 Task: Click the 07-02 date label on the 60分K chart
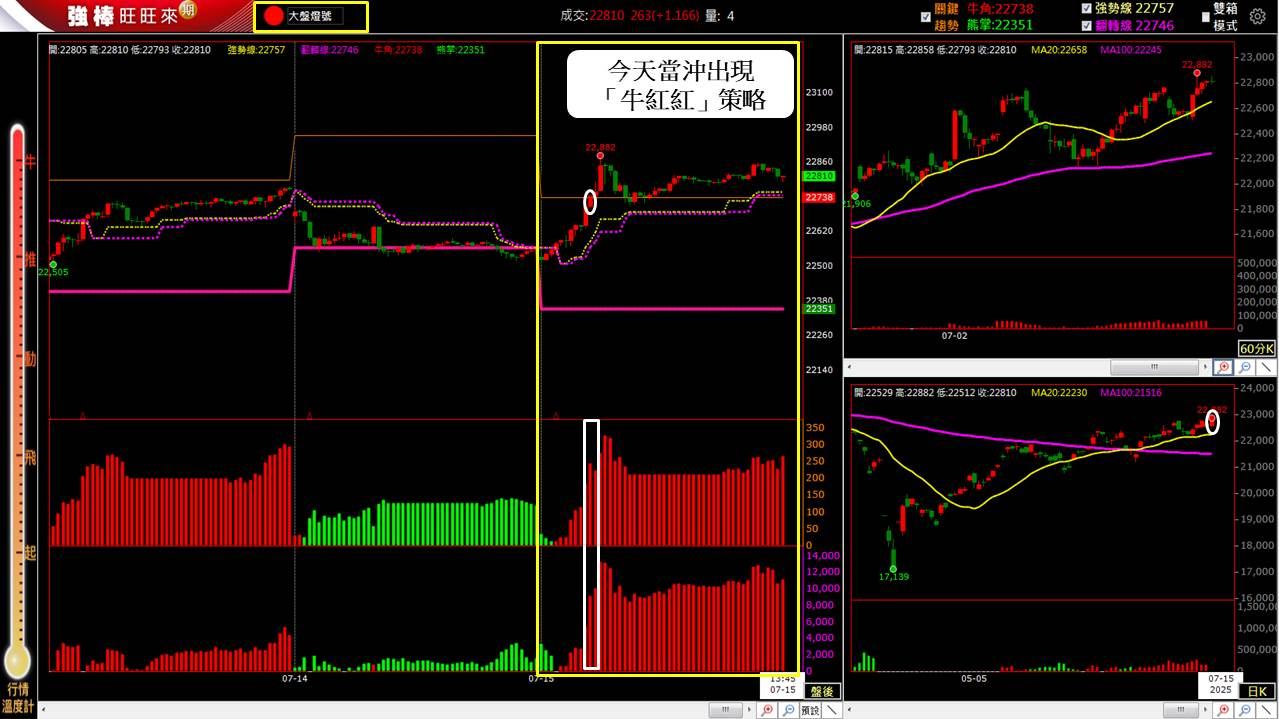click(955, 336)
